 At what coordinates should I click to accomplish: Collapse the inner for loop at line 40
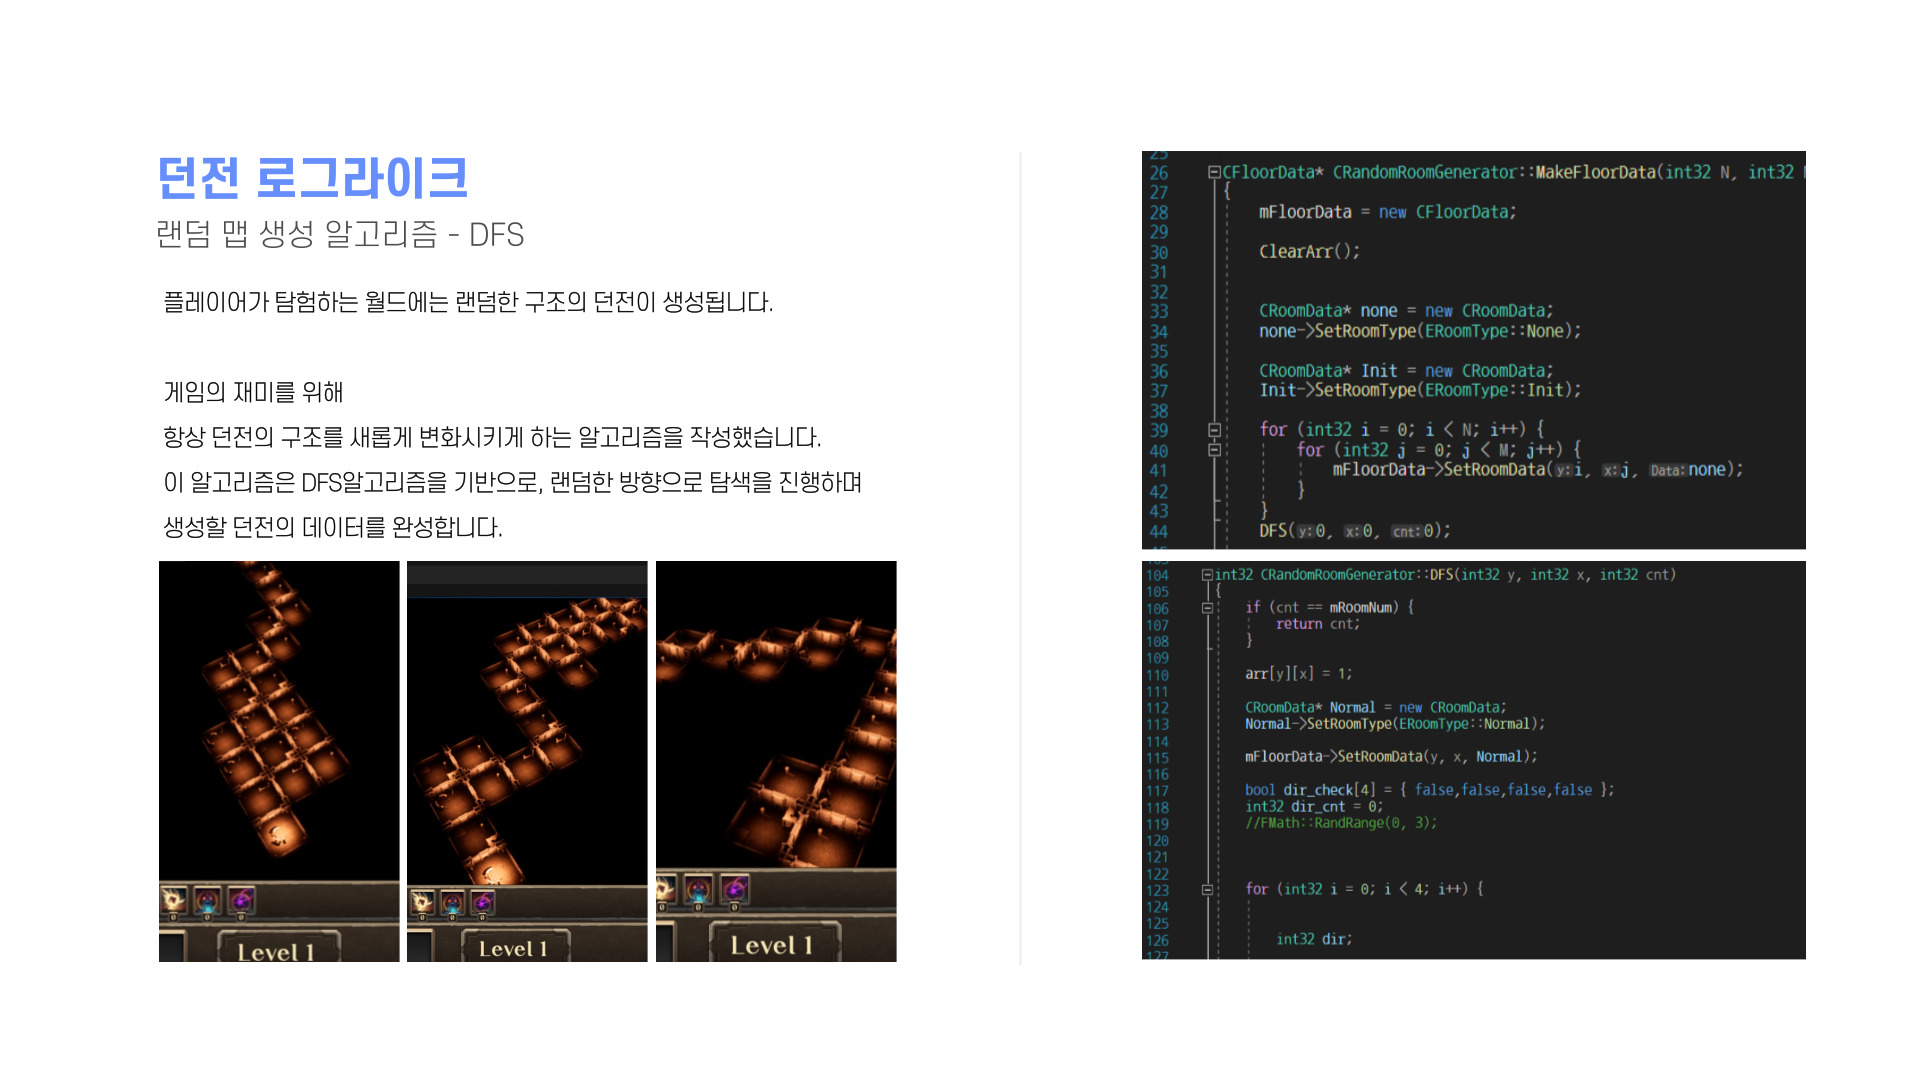tap(1214, 450)
